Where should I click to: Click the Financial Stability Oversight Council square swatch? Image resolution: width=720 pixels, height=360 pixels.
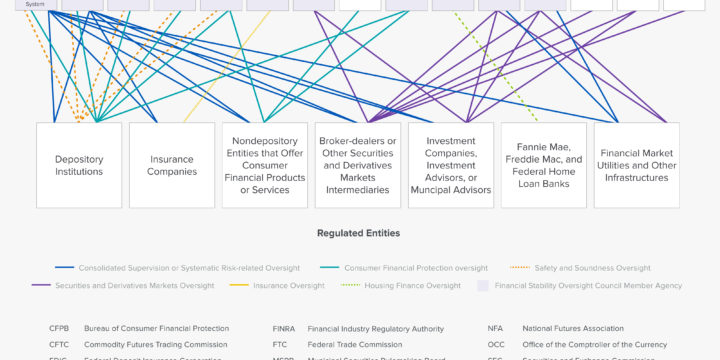[483, 285]
